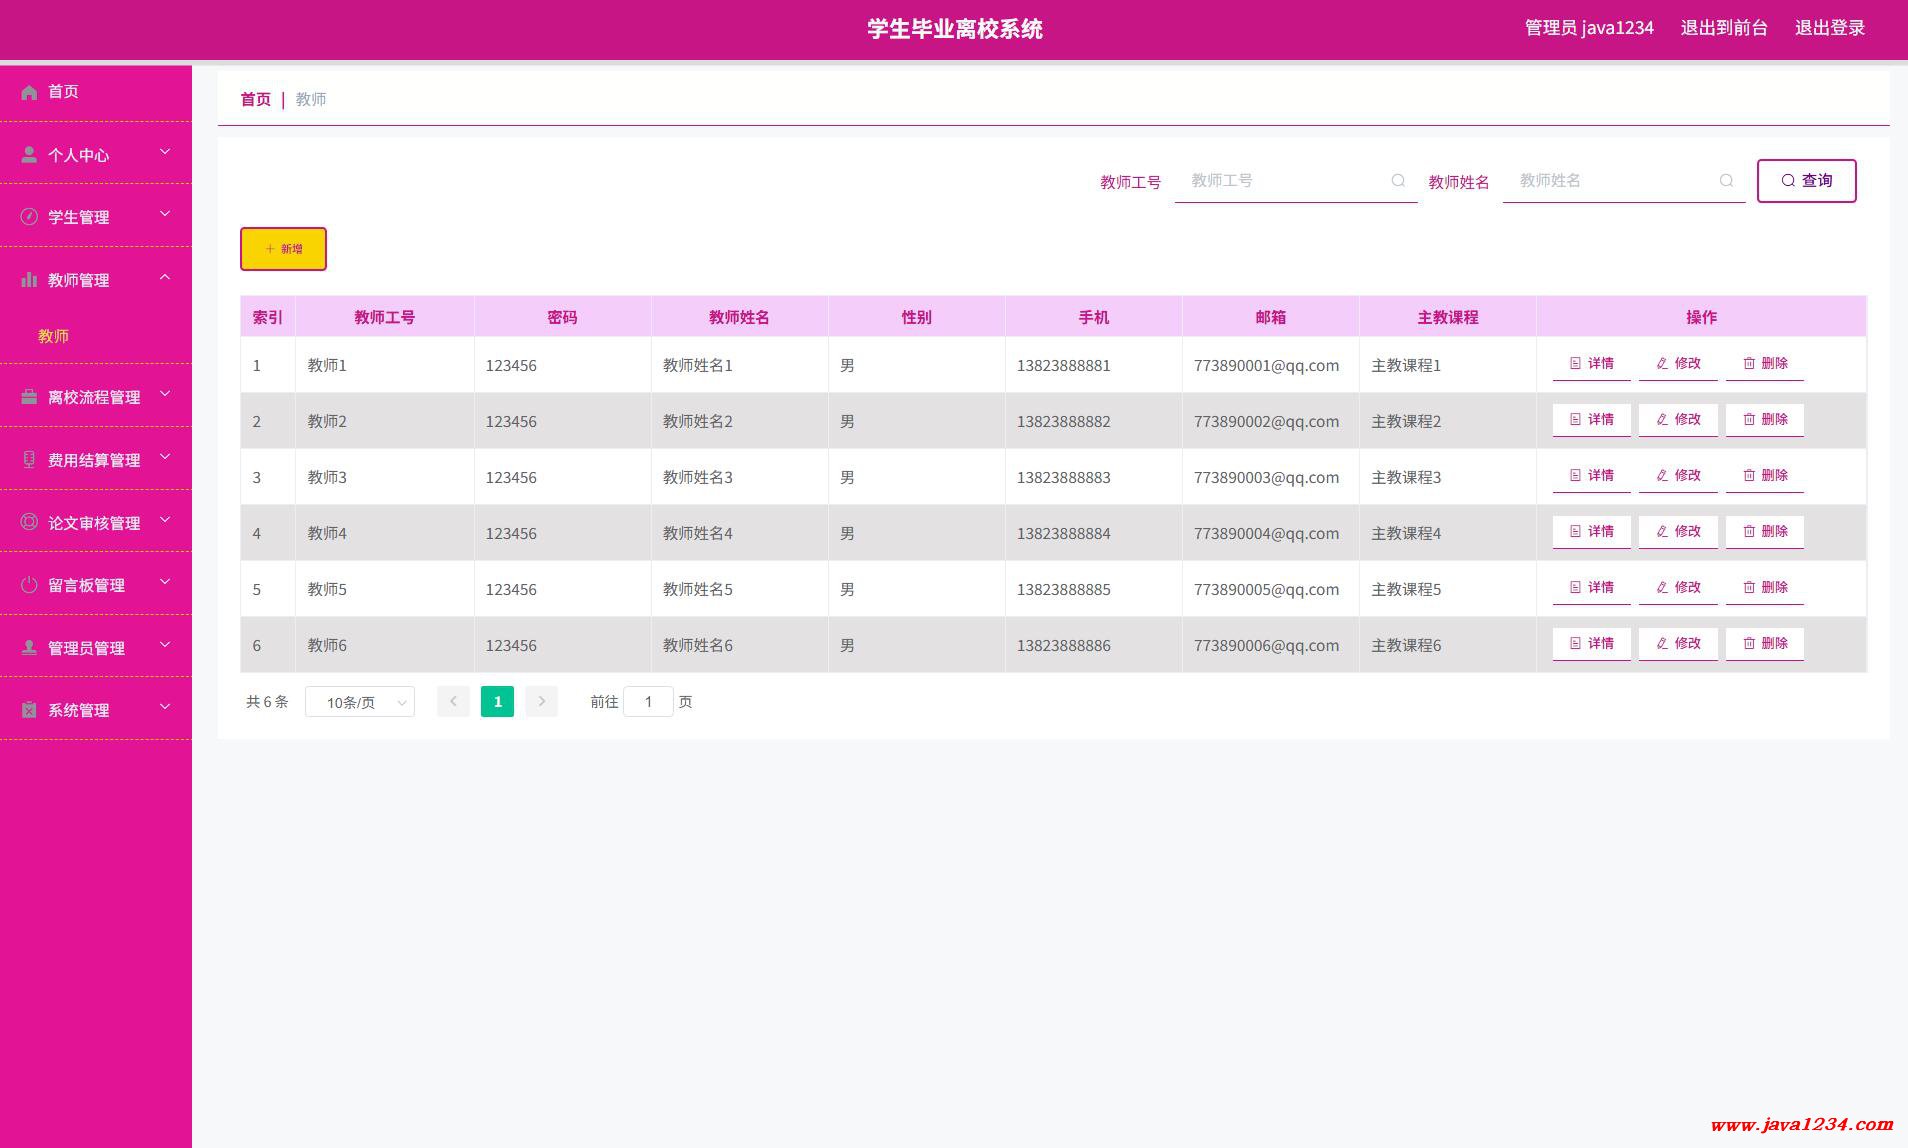Click the home icon in sidebar
This screenshot has height=1148, width=1908.
29,92
